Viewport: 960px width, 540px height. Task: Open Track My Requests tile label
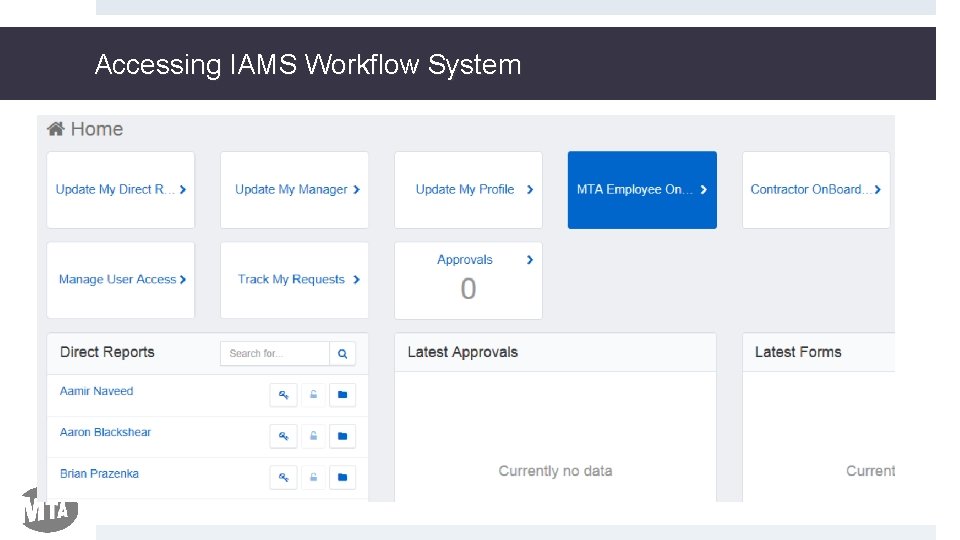pos(291,280)
